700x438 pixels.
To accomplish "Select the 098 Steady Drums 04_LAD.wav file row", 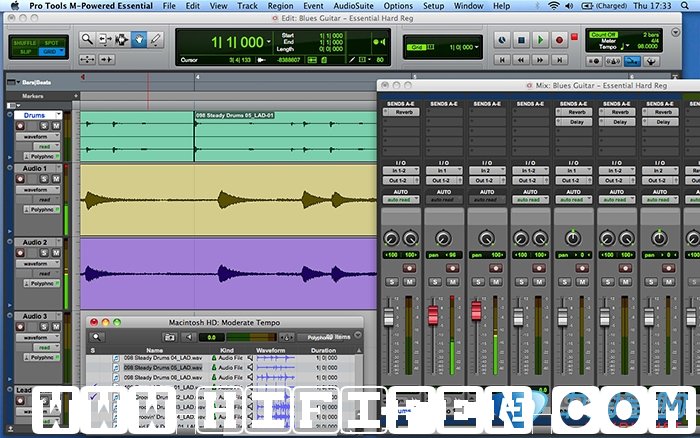I will pos(223,358).
